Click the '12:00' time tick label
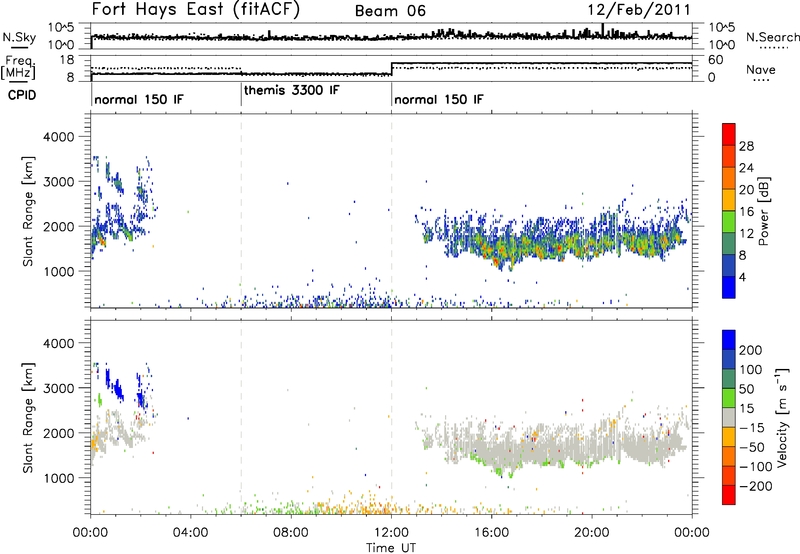This screenshot has height=554, width=800. coord(391,533)
